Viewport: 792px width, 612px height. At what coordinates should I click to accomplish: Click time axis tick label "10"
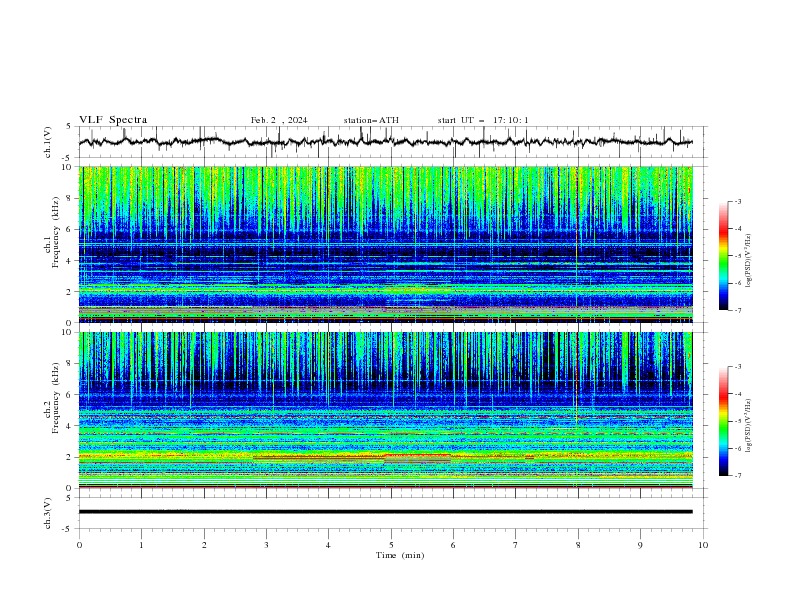[703, 545]
